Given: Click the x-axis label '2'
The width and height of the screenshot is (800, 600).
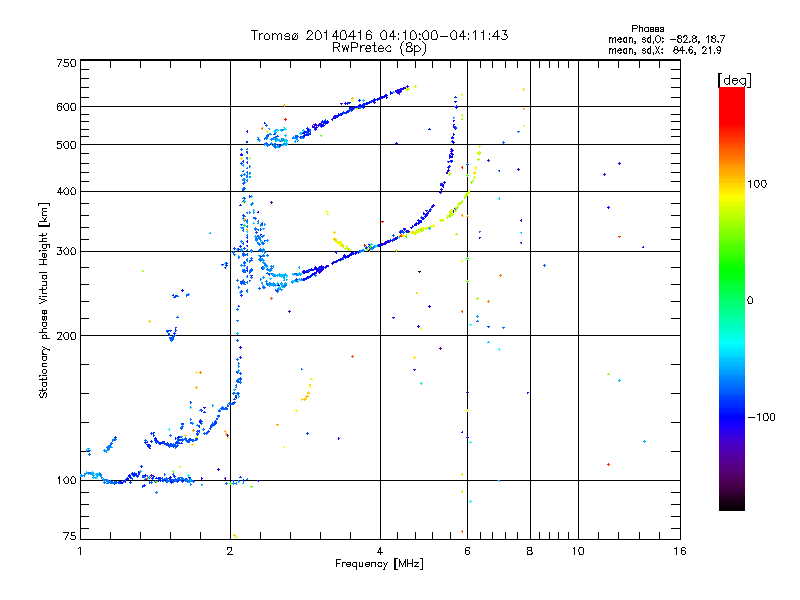Looking at the screenshot, I should (x=230, y=551).
